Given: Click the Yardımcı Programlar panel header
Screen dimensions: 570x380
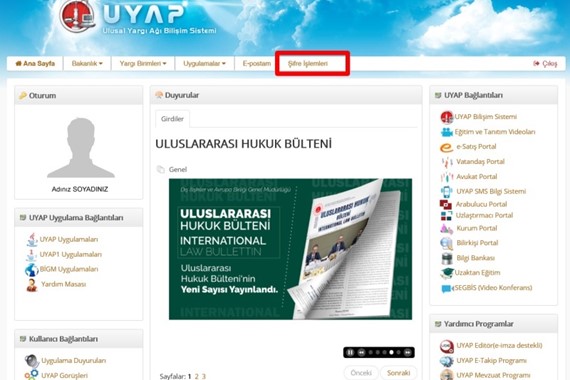Looking at the screenshot, I should tap(493, 324).
